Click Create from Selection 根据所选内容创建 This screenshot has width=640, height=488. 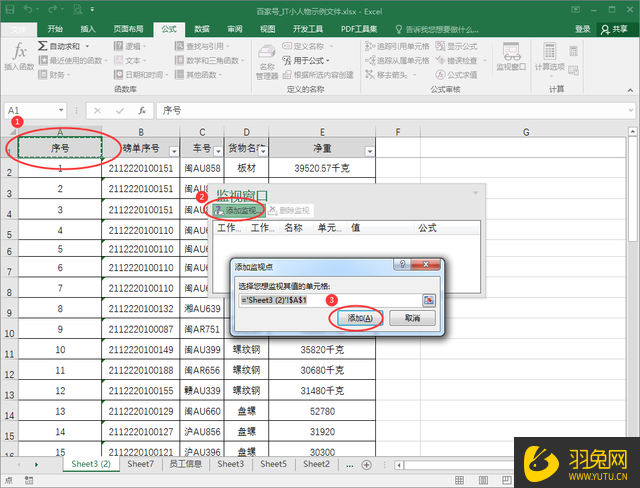318,75
